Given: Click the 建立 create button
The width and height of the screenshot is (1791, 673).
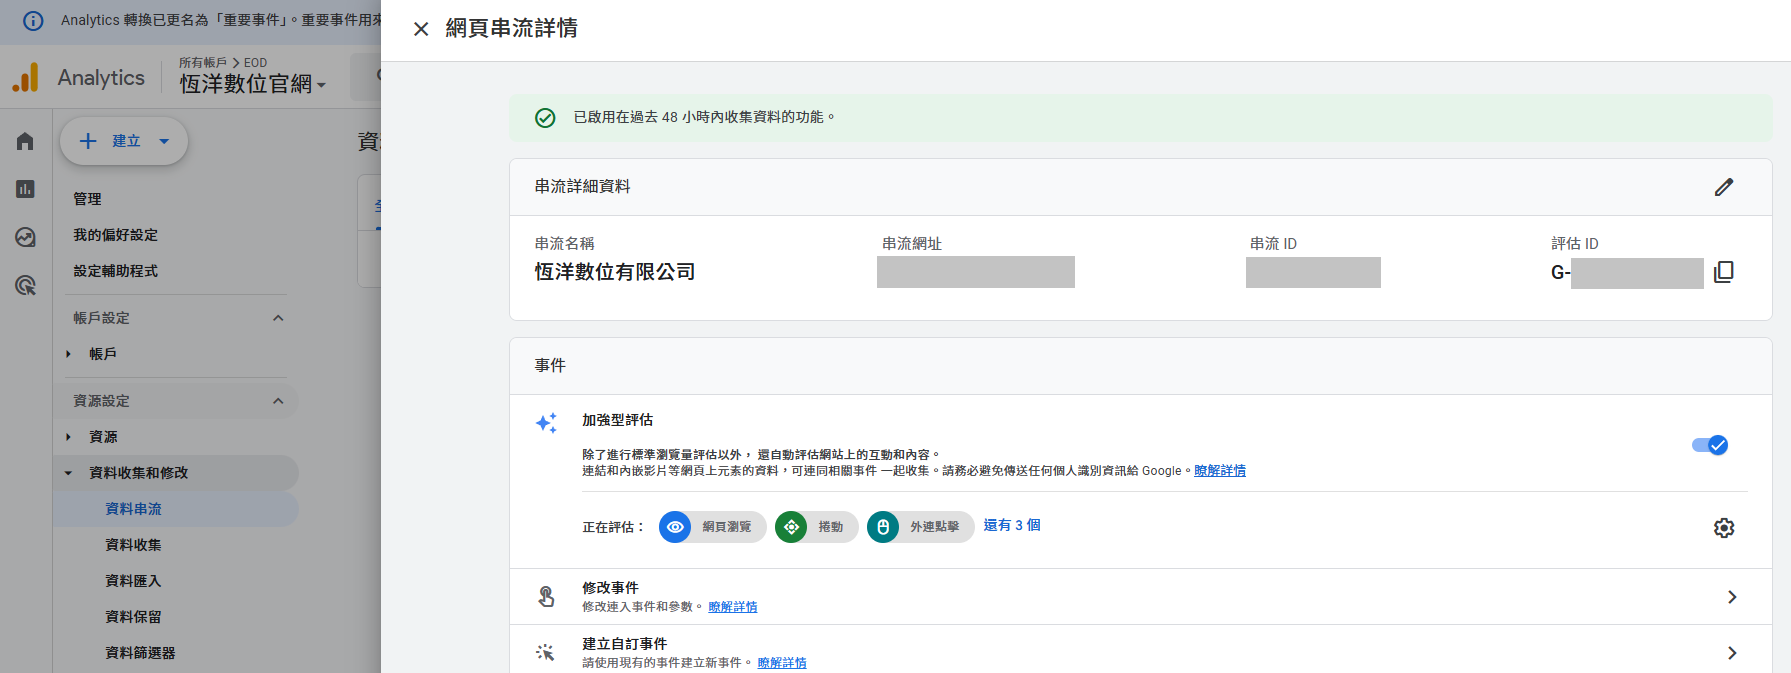Looking at the screenshot, I should pyautogui.click(x=124, y=141).
